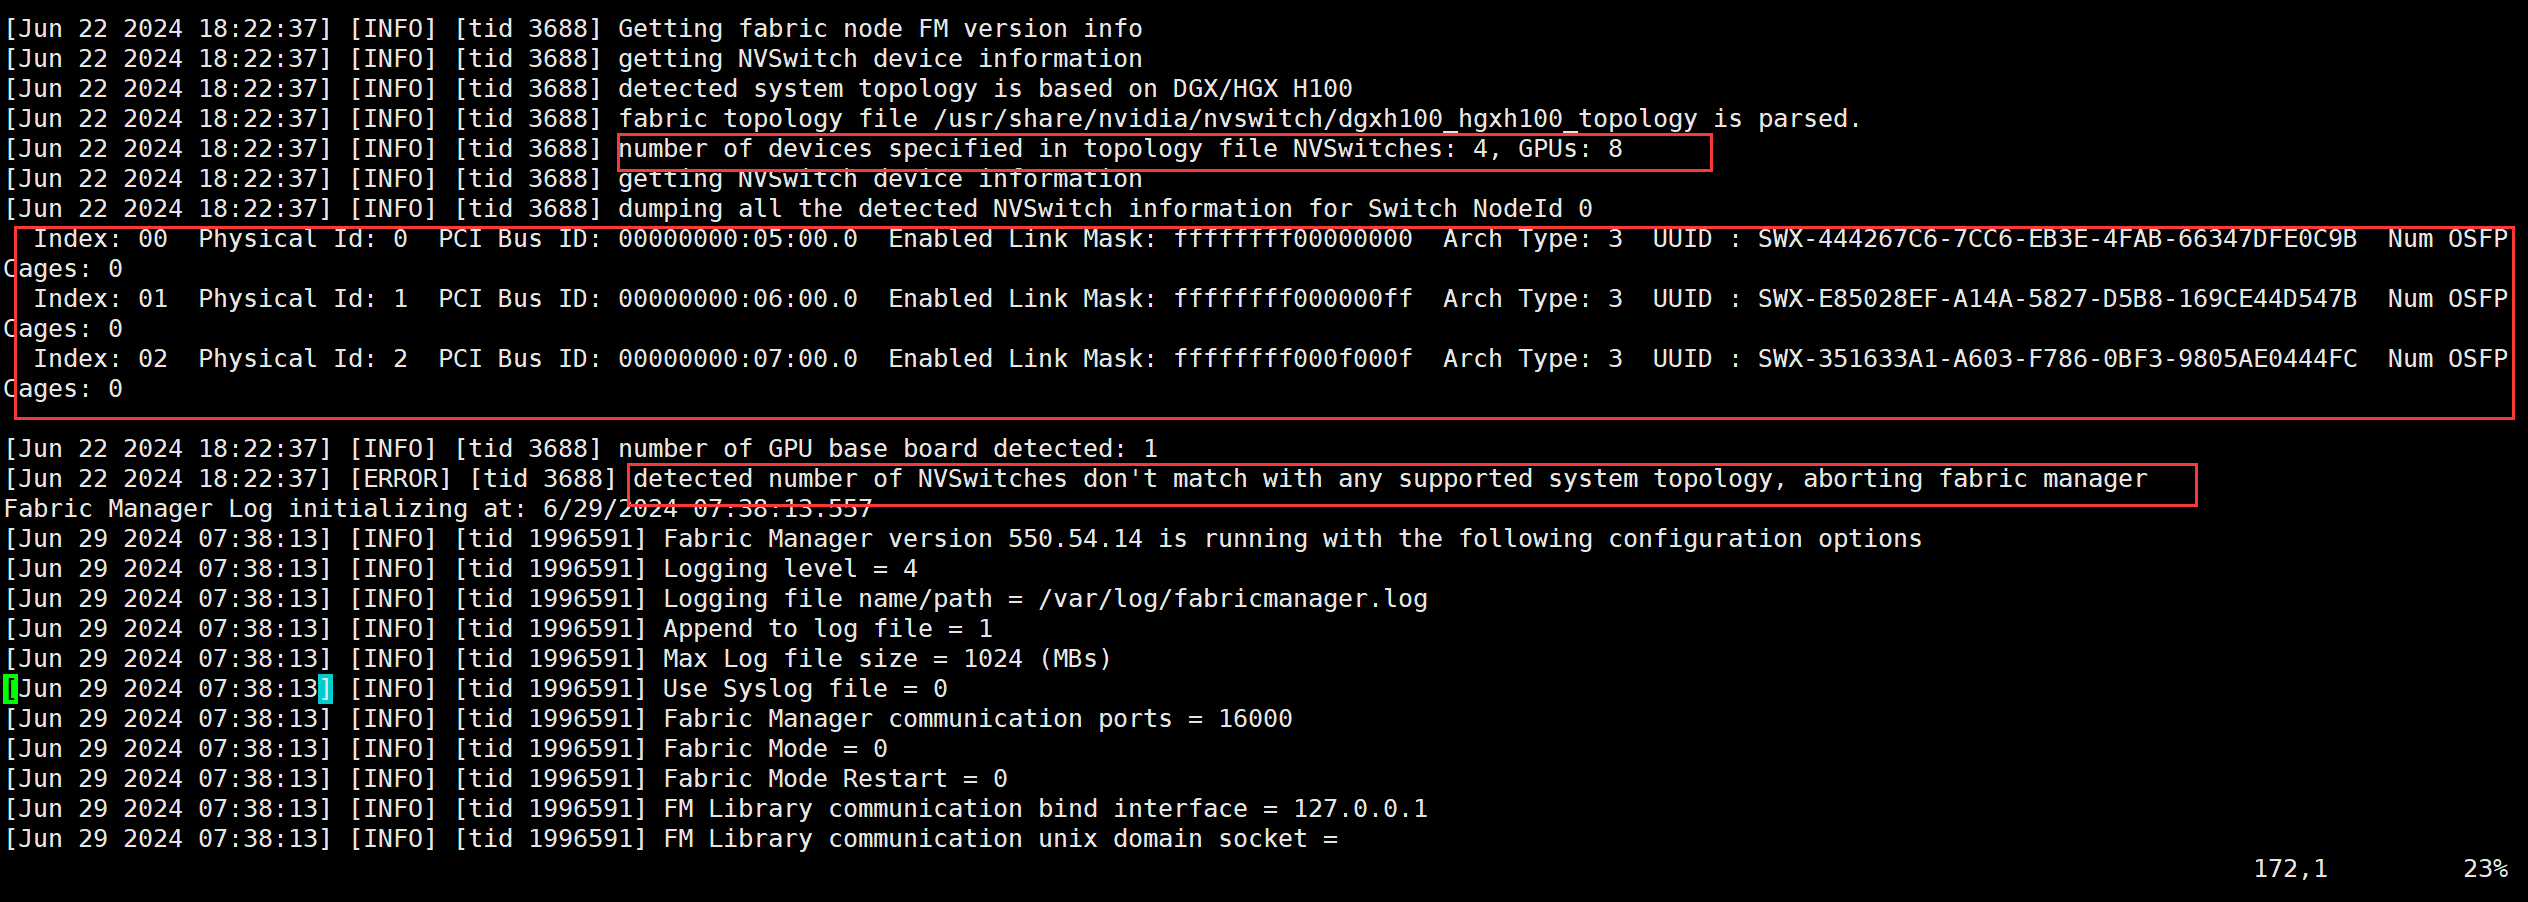Image resolution: width=2528 pixels, height=902 pixels.
Task: Click the UUID starting with SWX-351633A1
Action: tap(2057, 359)
